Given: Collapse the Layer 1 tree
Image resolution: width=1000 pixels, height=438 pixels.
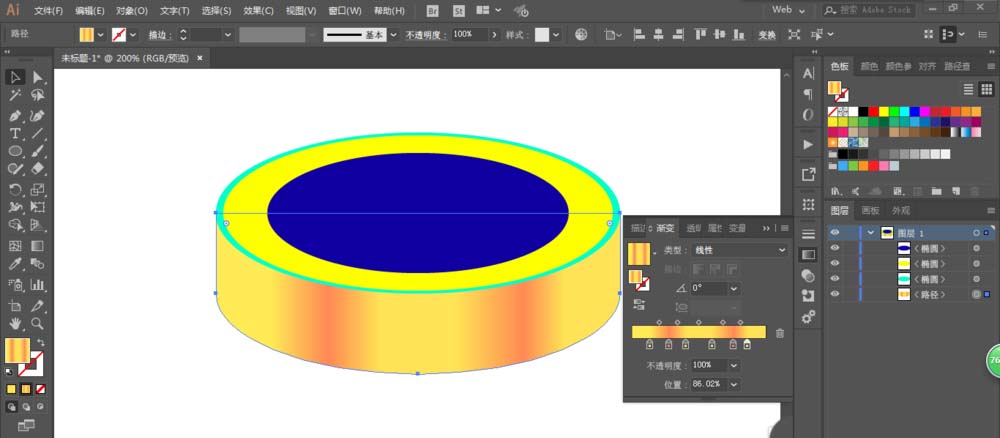Looking at the screenshot, I should tap(870, 233).
